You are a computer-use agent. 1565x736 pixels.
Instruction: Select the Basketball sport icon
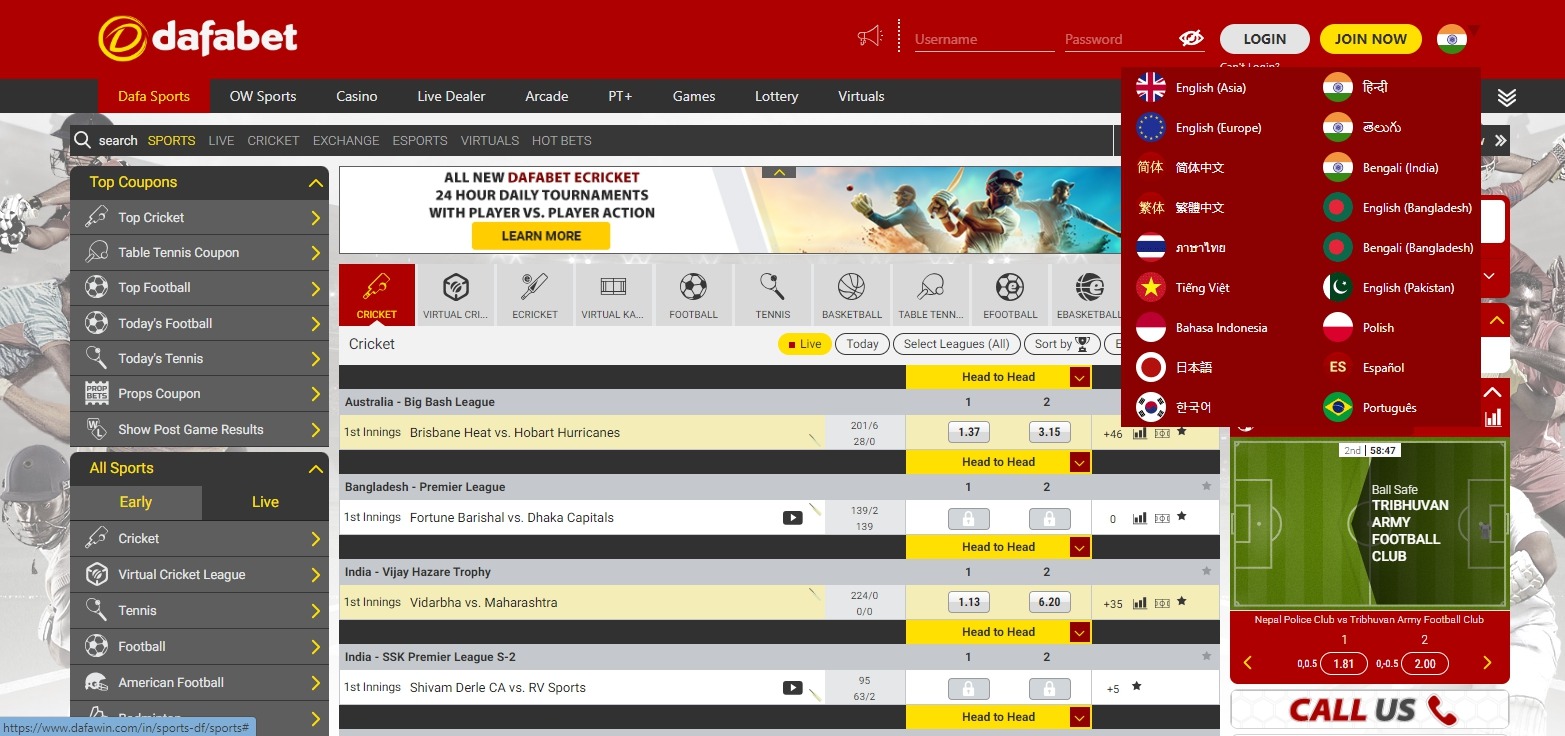pyautogui.click(x=852, y=294)
